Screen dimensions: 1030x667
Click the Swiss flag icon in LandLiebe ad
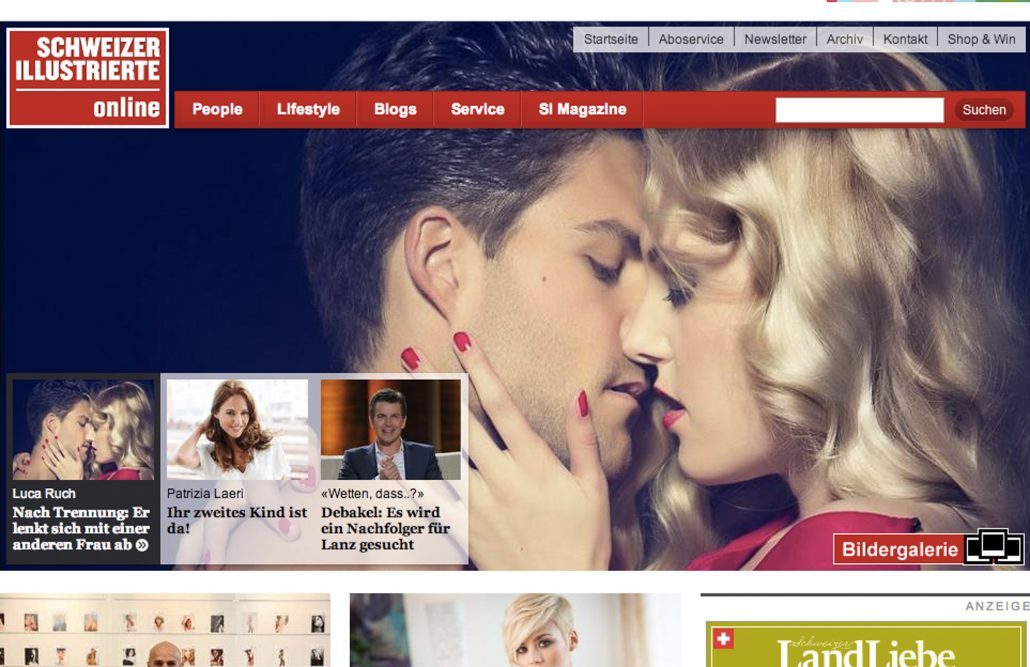[723, 639]
